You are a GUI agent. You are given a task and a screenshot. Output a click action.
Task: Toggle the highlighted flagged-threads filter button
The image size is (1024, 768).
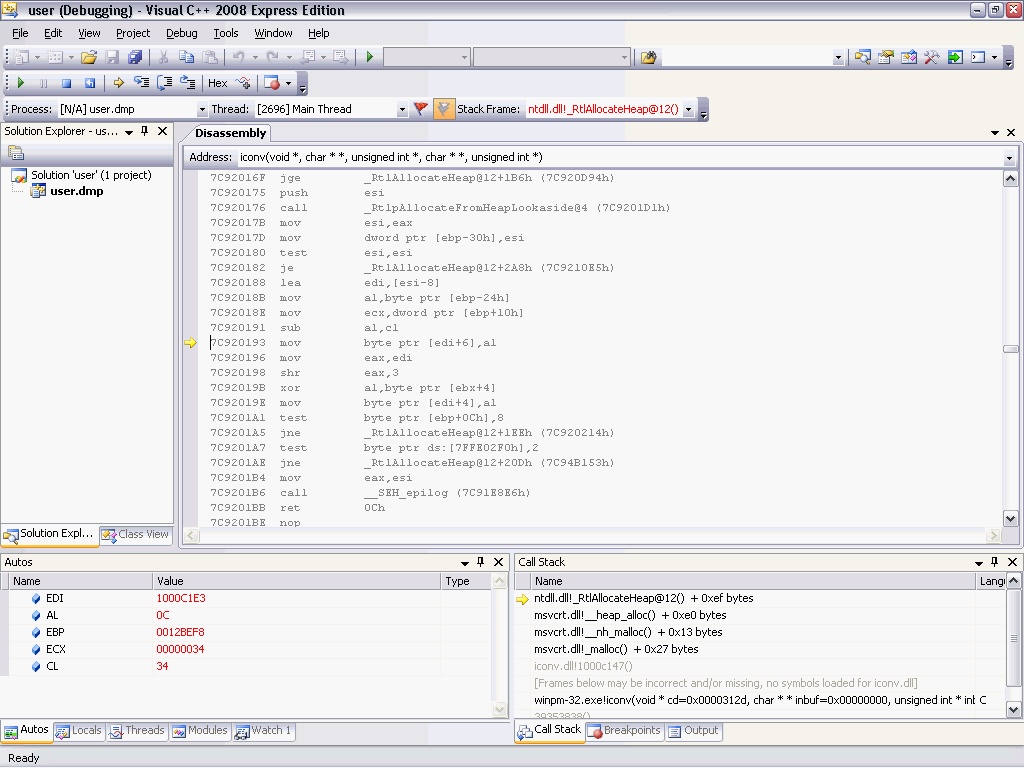coord(443,109)
